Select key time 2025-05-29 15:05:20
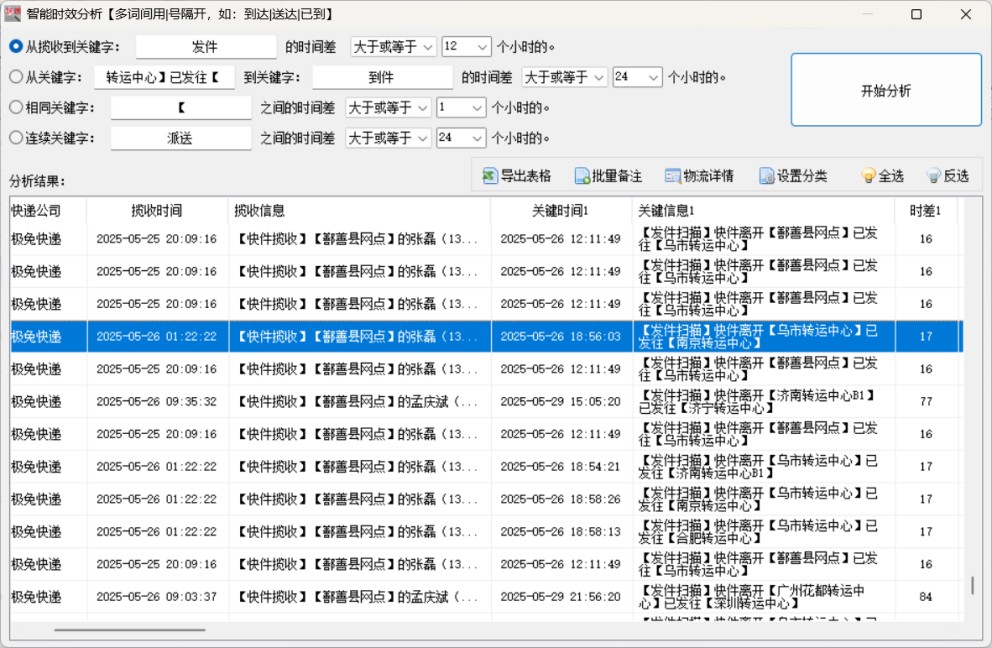Screen dimensions: 992x648 (x=561, y=401)
